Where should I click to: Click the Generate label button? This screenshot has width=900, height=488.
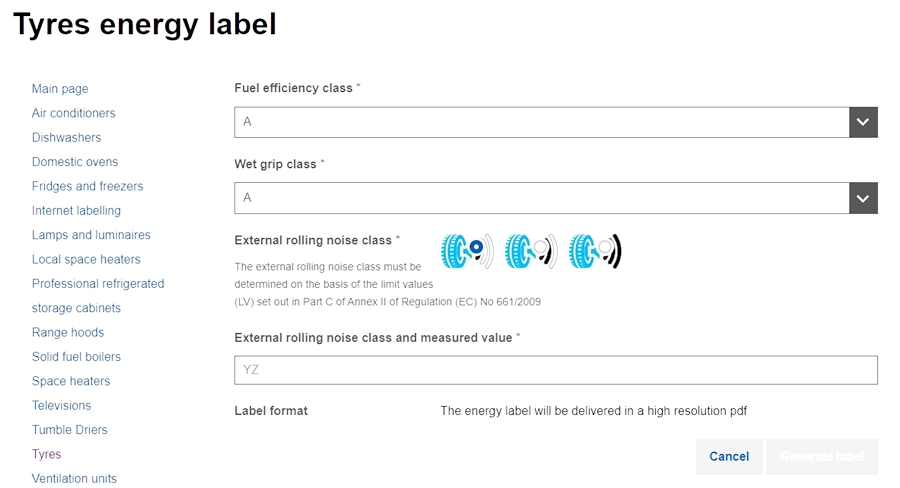pyautogui.click(x=821, y=457)
